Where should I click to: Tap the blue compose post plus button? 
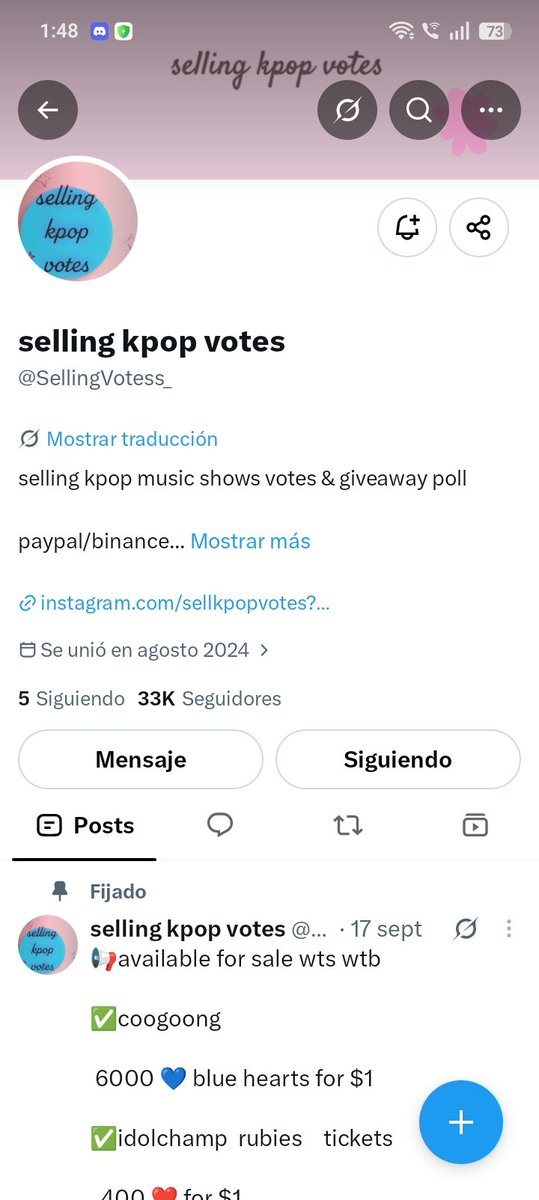click(x=461, y=1122)
